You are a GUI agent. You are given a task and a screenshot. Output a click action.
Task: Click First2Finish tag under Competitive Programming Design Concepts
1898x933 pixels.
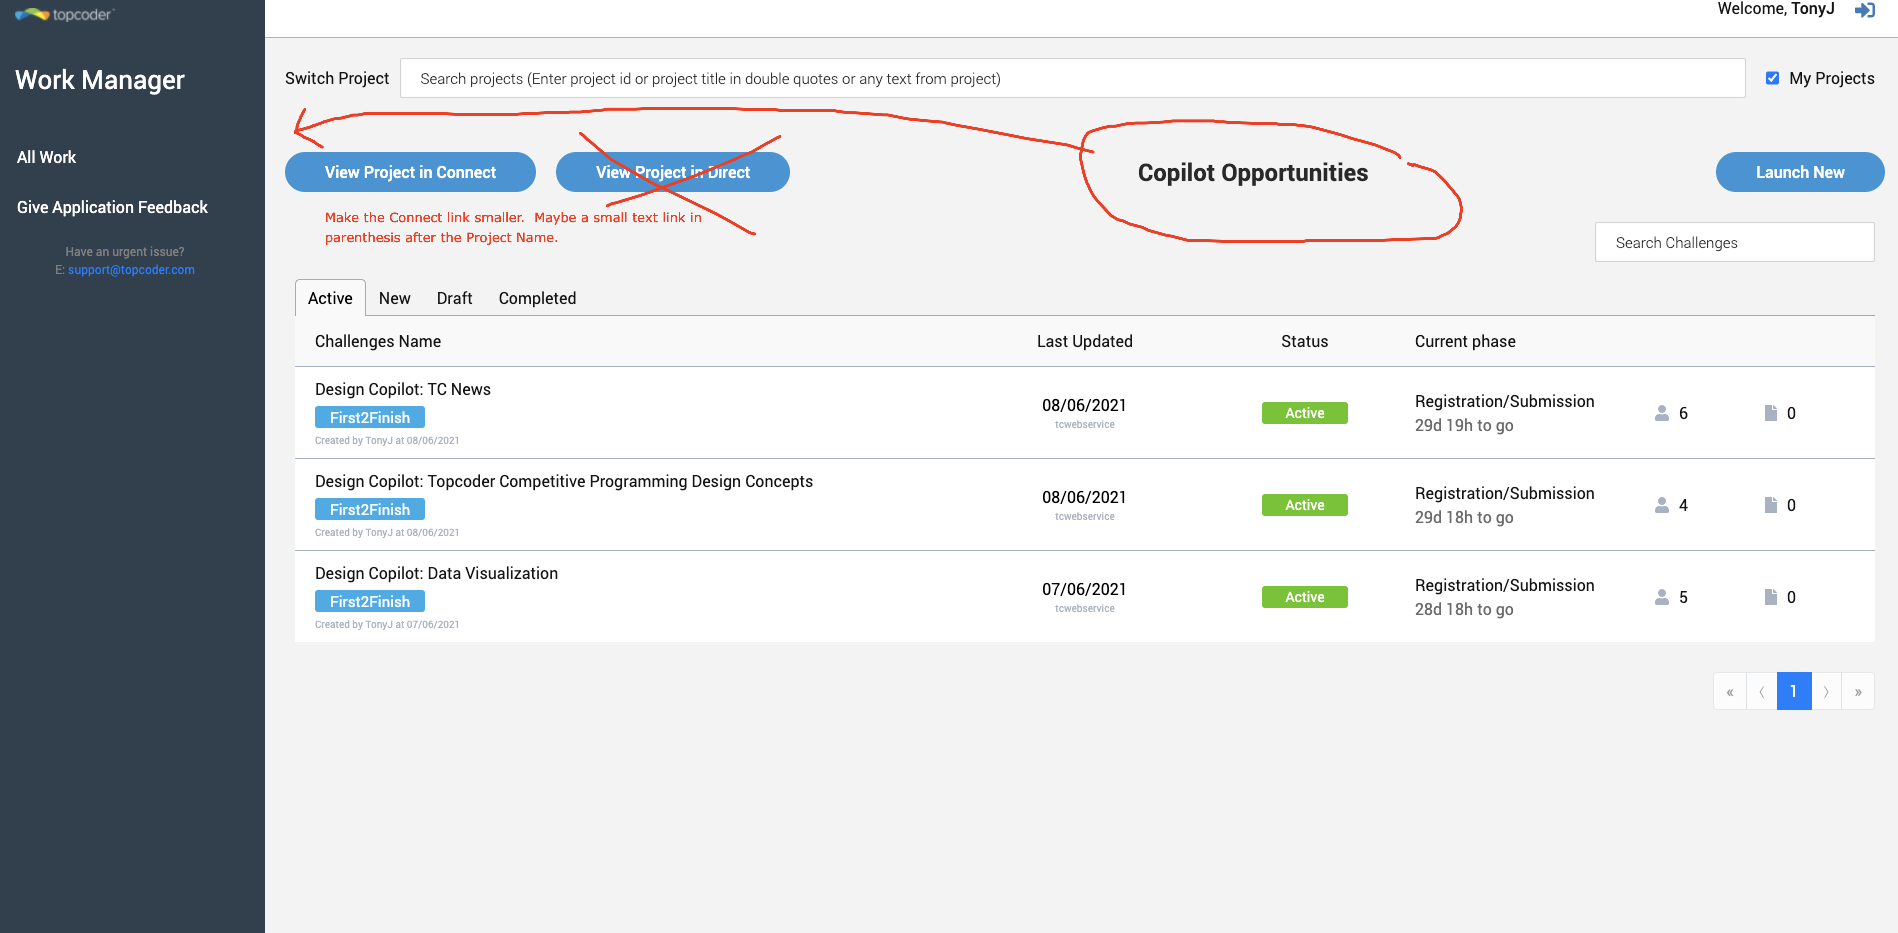point(370,509)
